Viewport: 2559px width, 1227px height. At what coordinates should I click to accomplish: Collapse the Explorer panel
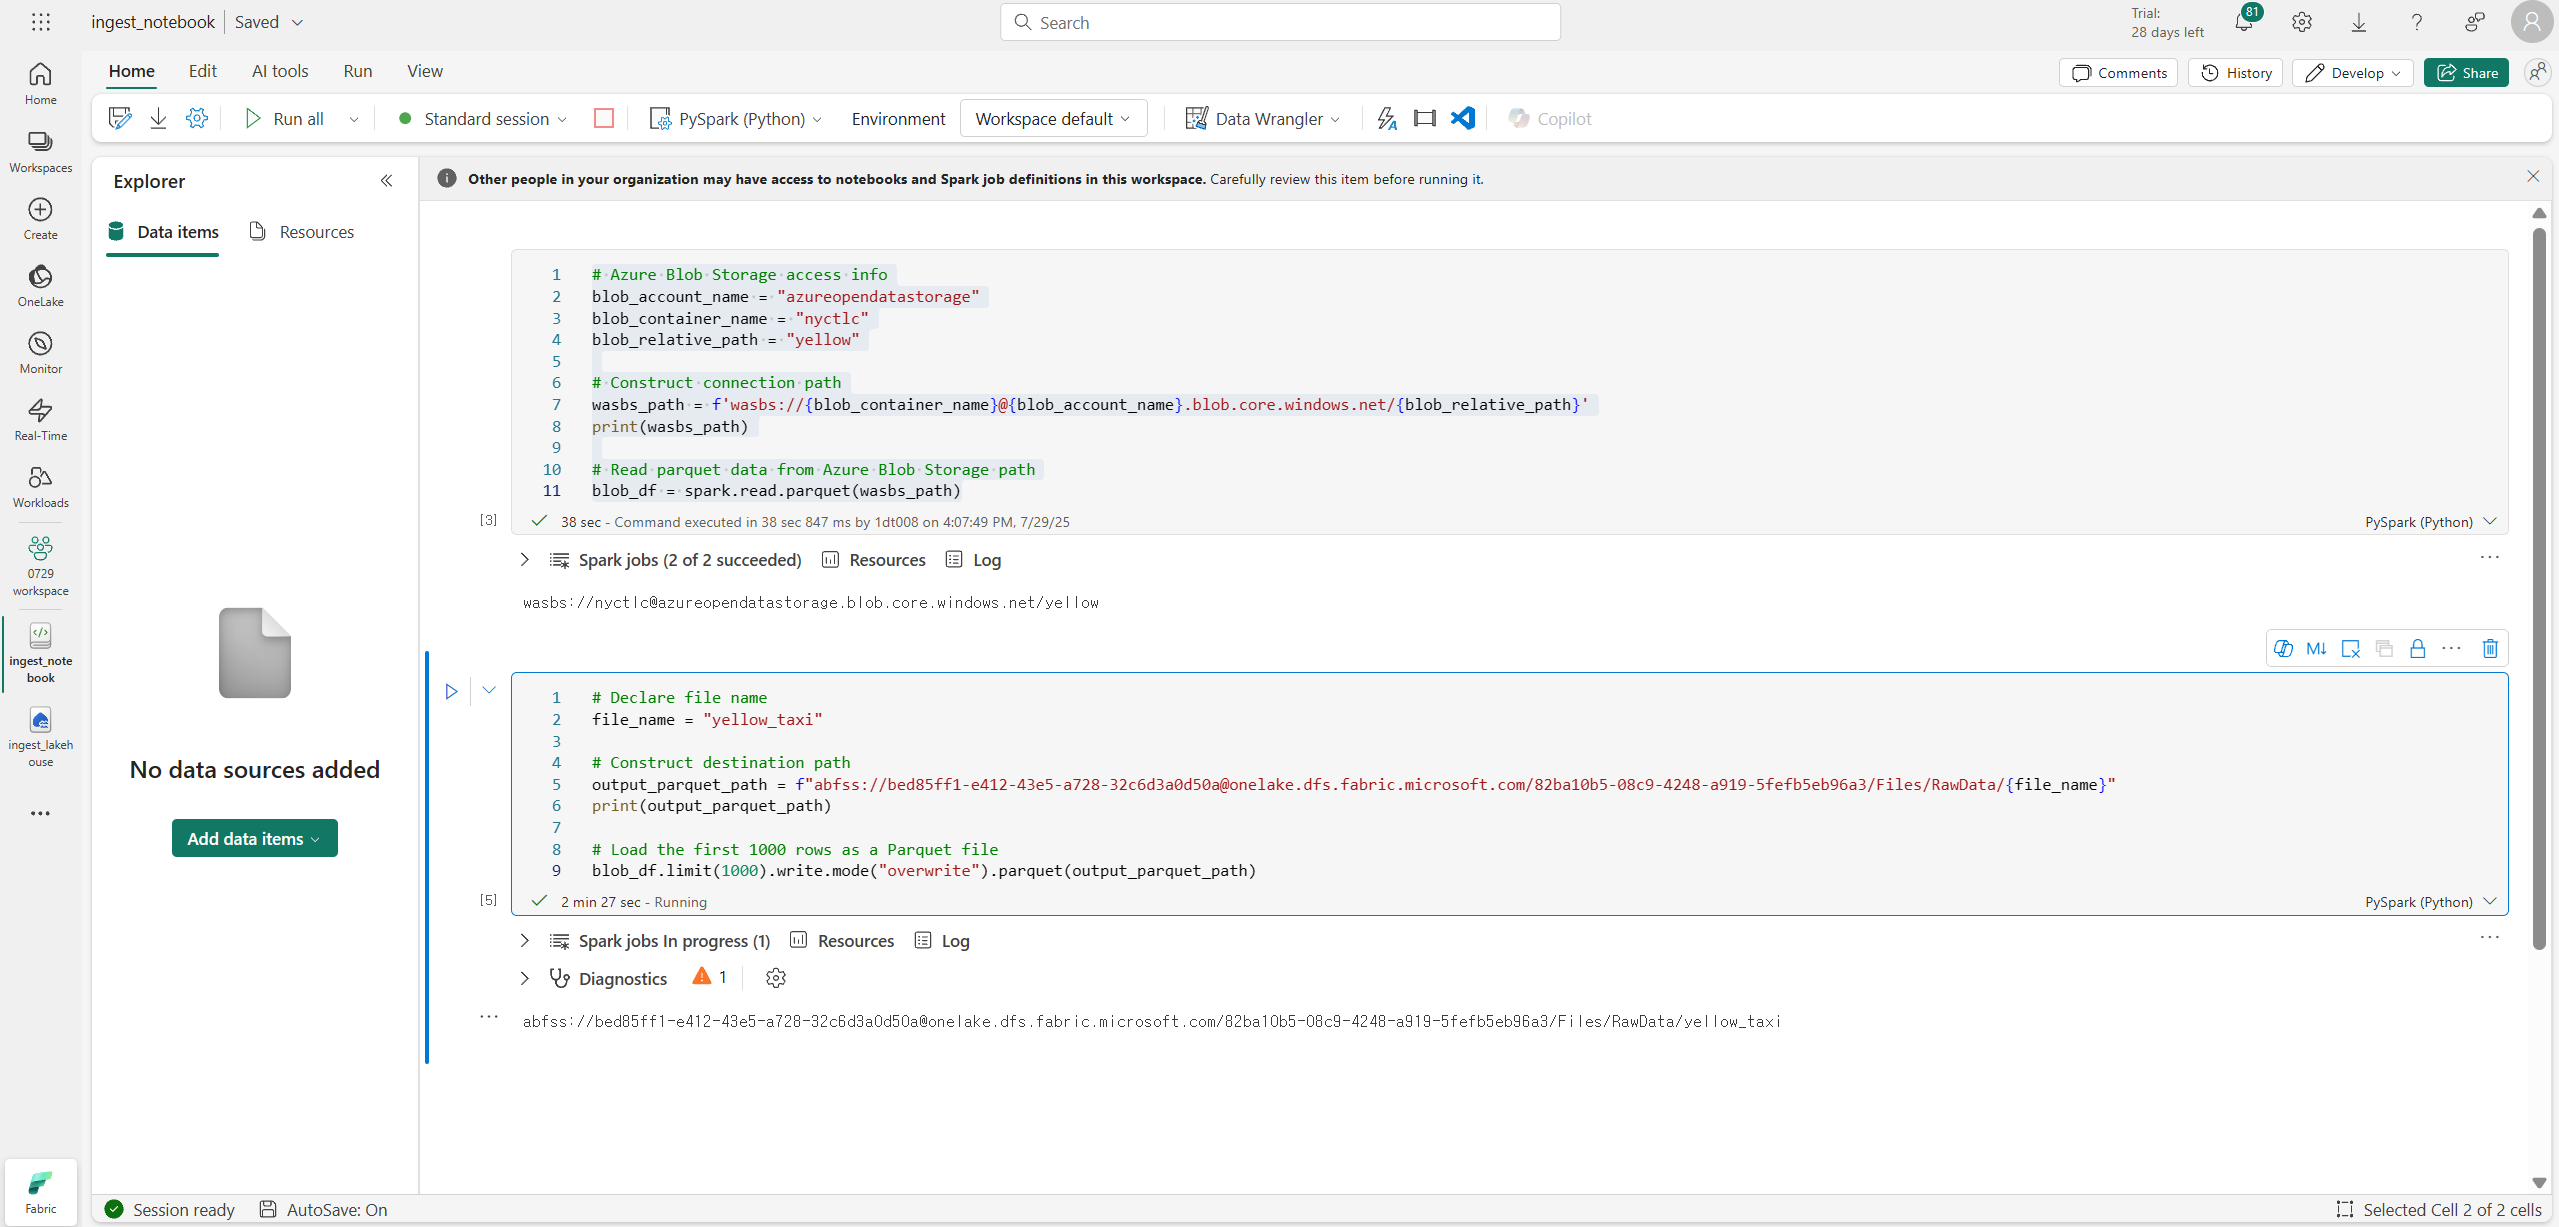pyautogui.click(x=386, y=181)
